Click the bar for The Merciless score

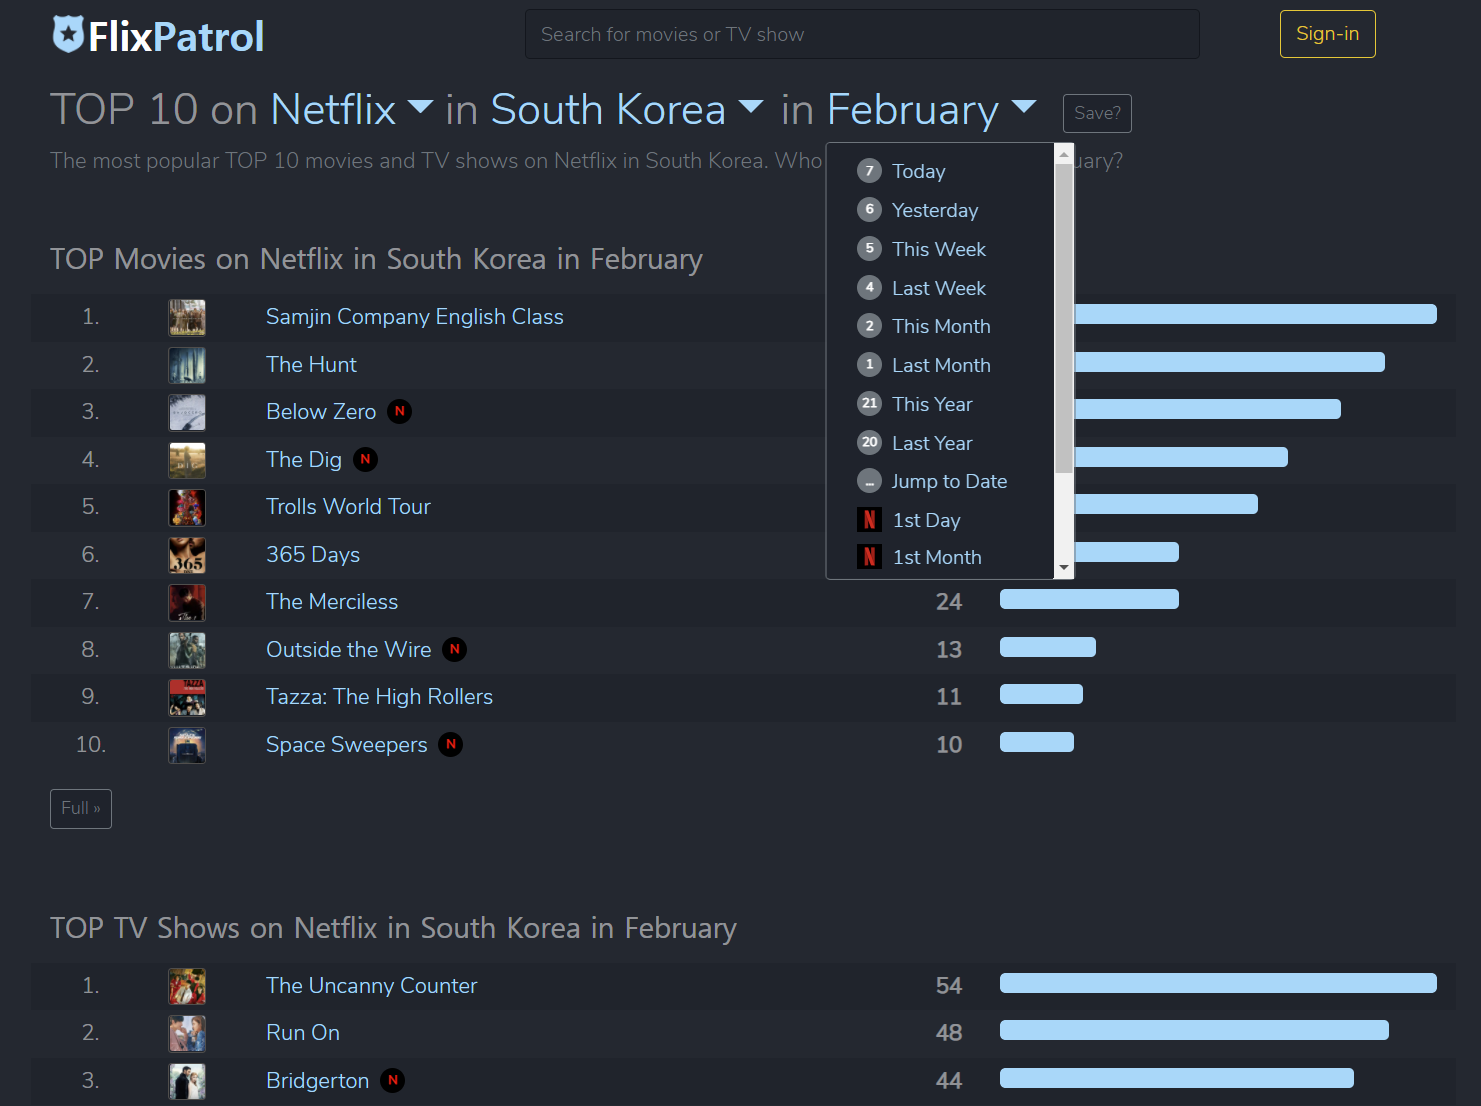click(1089, 599)
